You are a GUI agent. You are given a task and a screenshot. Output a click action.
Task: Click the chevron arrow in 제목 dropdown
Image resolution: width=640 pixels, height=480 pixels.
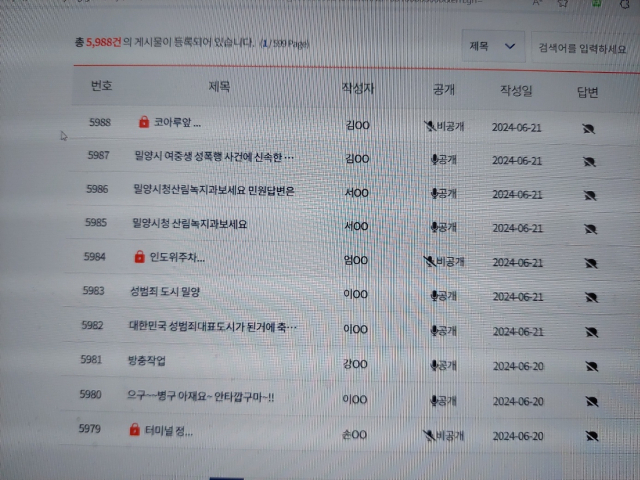point(510,46)
